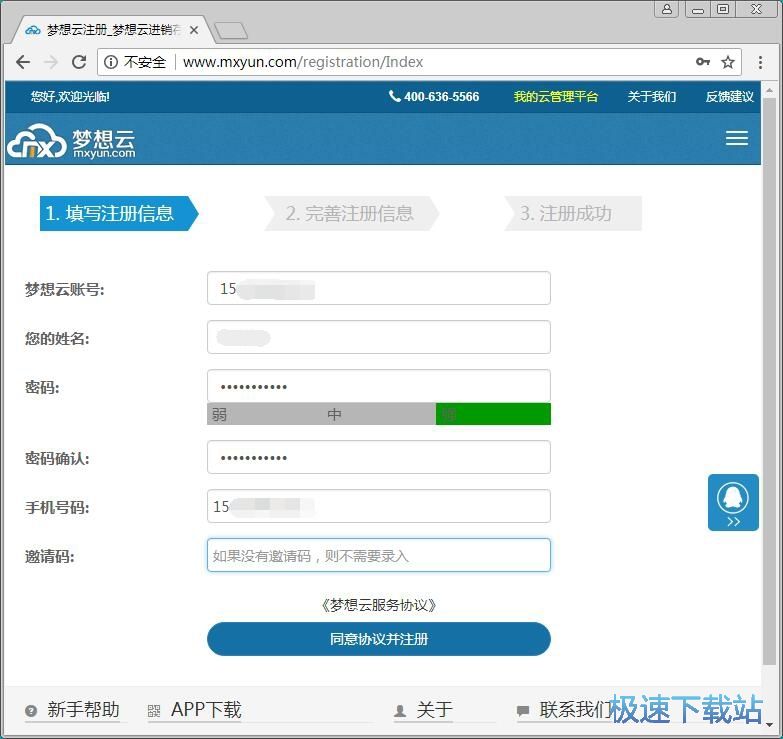Click the 梦想云账号 input field
Image resolution: width=783 pixels, height=739 pixels.
(379, 288)
